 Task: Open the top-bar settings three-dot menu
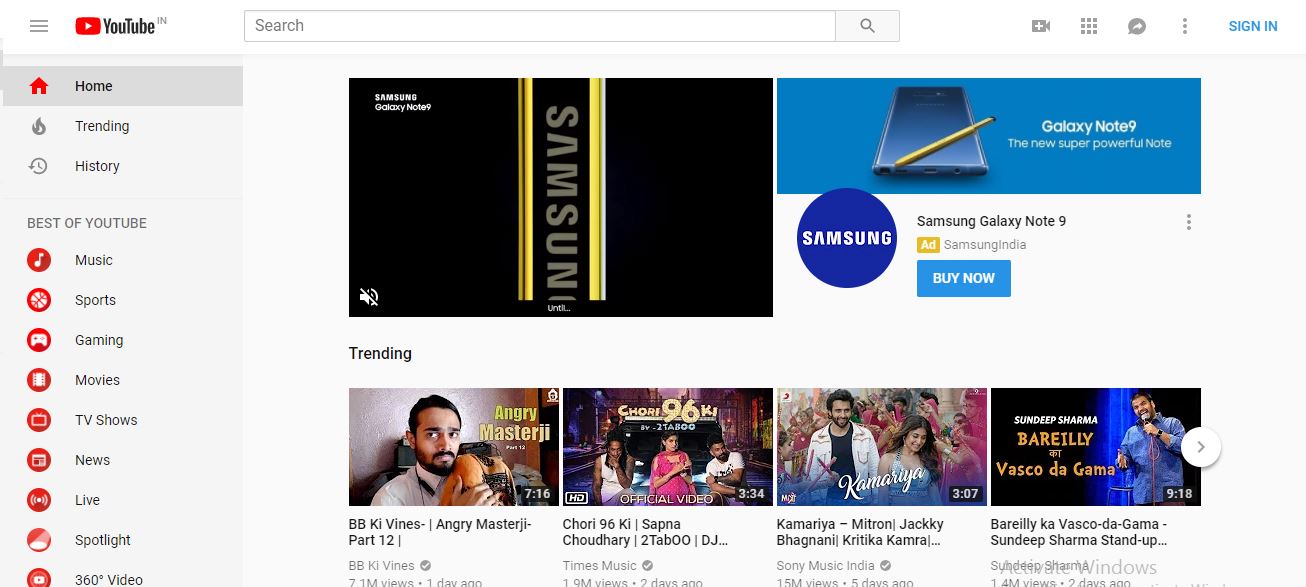tap(1185, 26)
